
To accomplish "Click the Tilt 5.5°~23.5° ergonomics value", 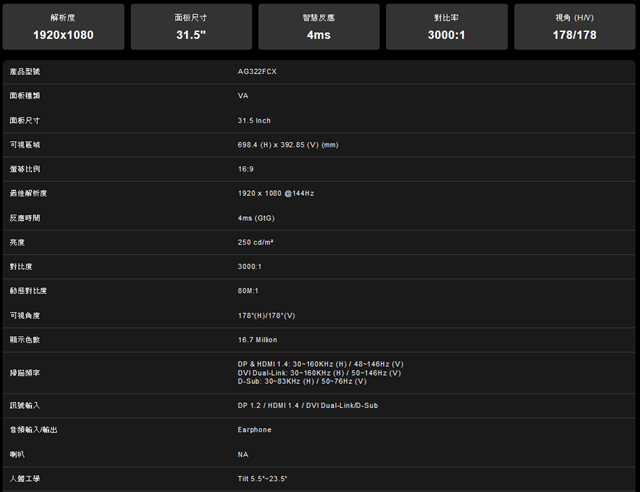I will click(263, 479).
